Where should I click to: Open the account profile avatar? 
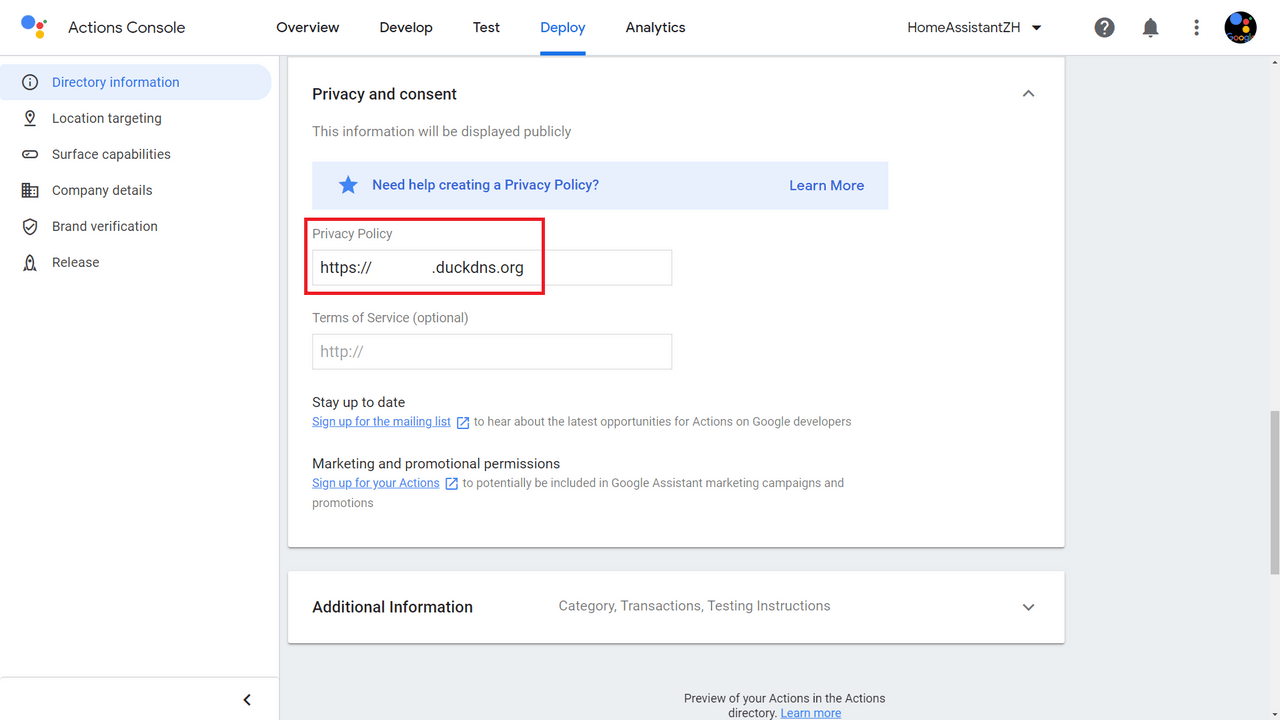point(1240,28)
